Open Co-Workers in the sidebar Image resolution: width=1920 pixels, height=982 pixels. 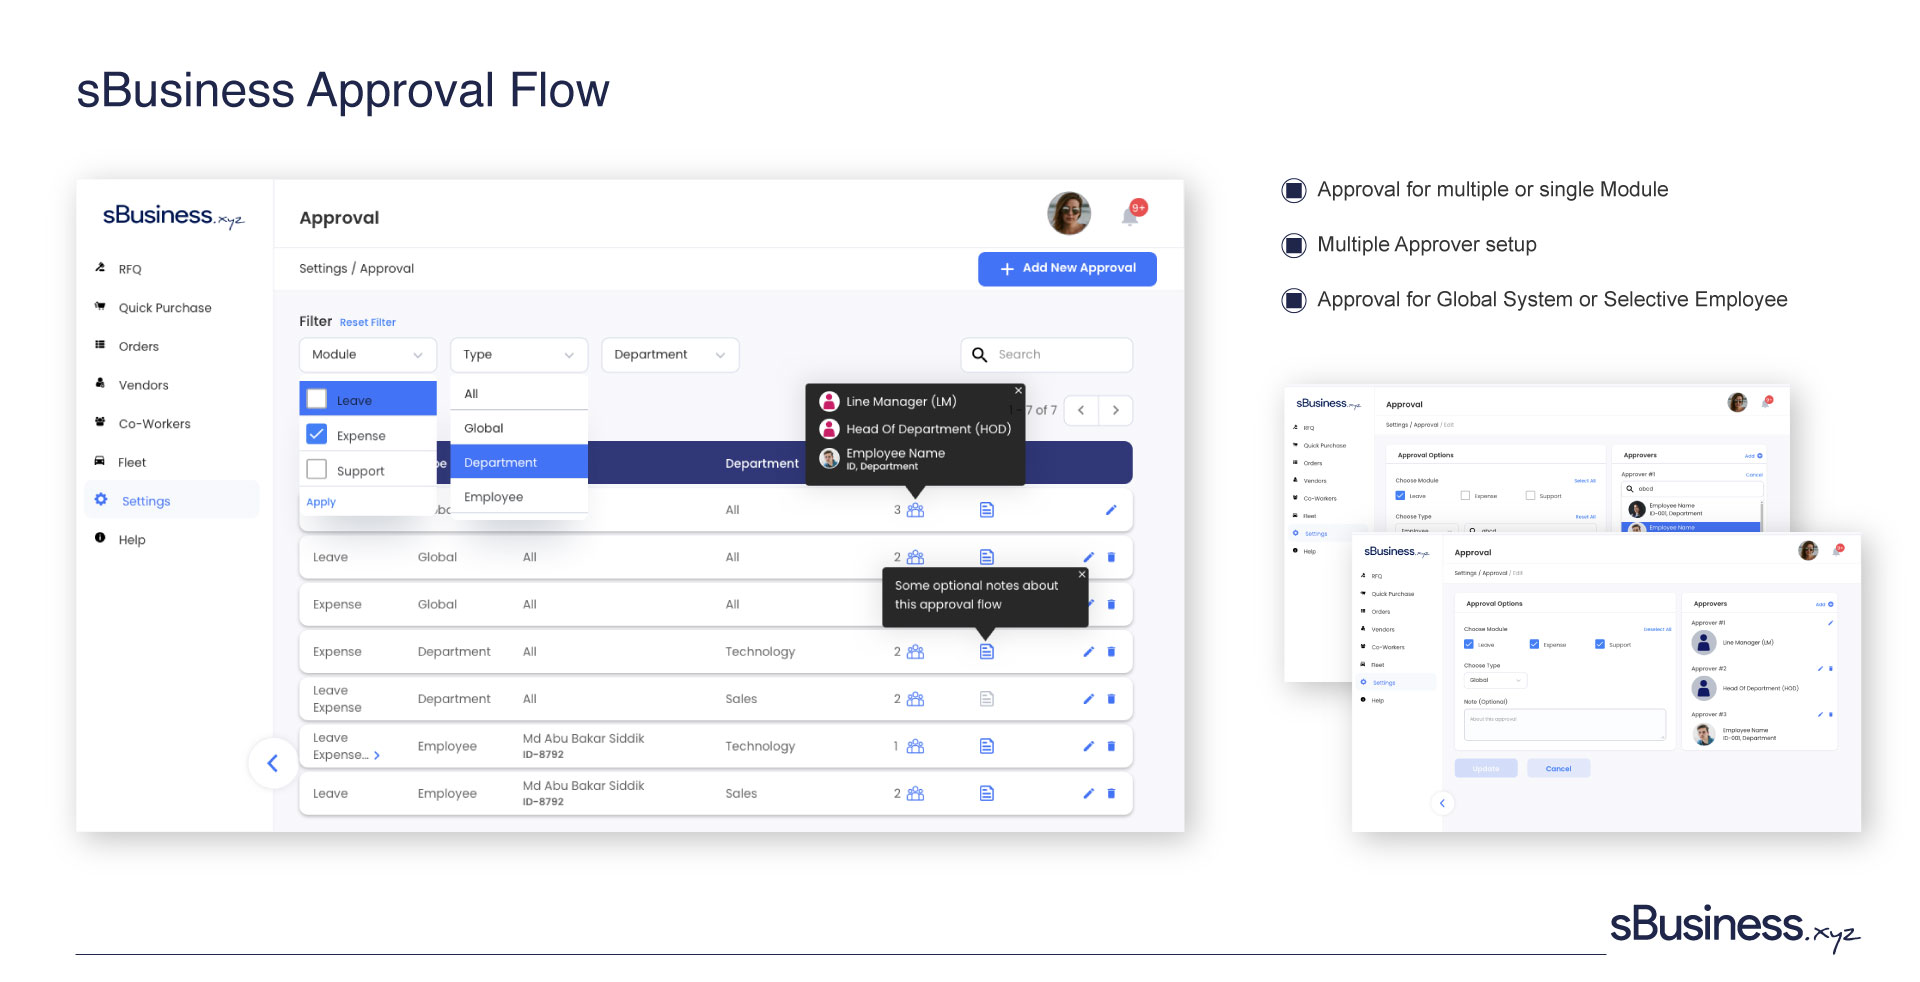(154, 424)
